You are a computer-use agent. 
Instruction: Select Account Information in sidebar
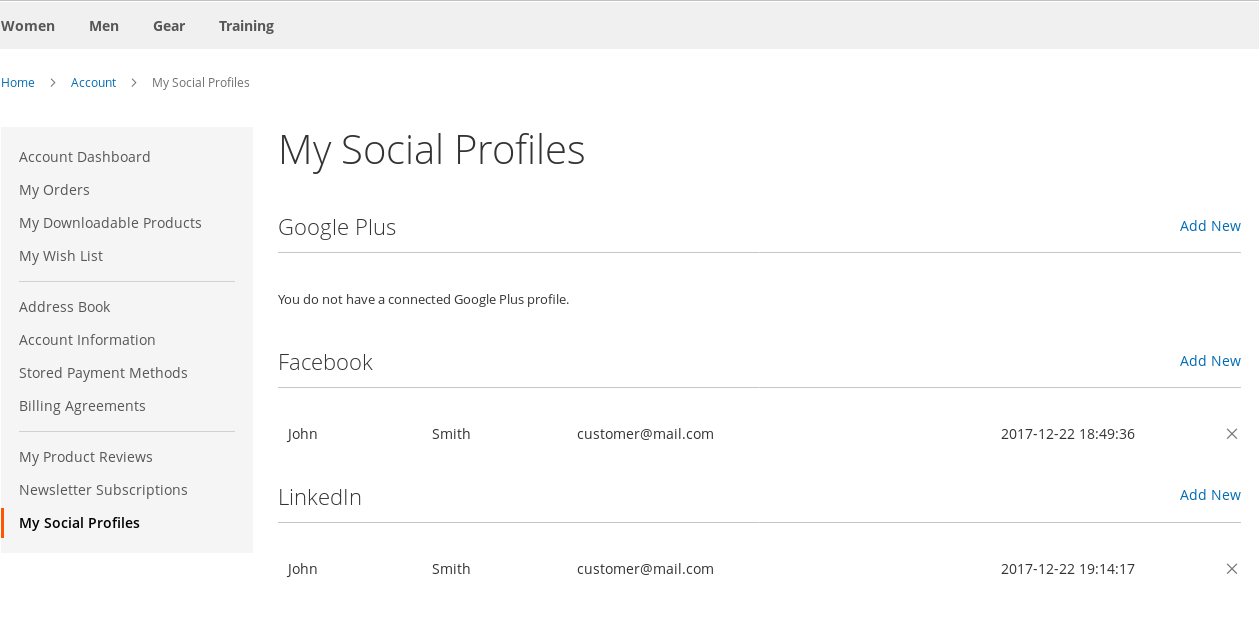pos(87,340)
